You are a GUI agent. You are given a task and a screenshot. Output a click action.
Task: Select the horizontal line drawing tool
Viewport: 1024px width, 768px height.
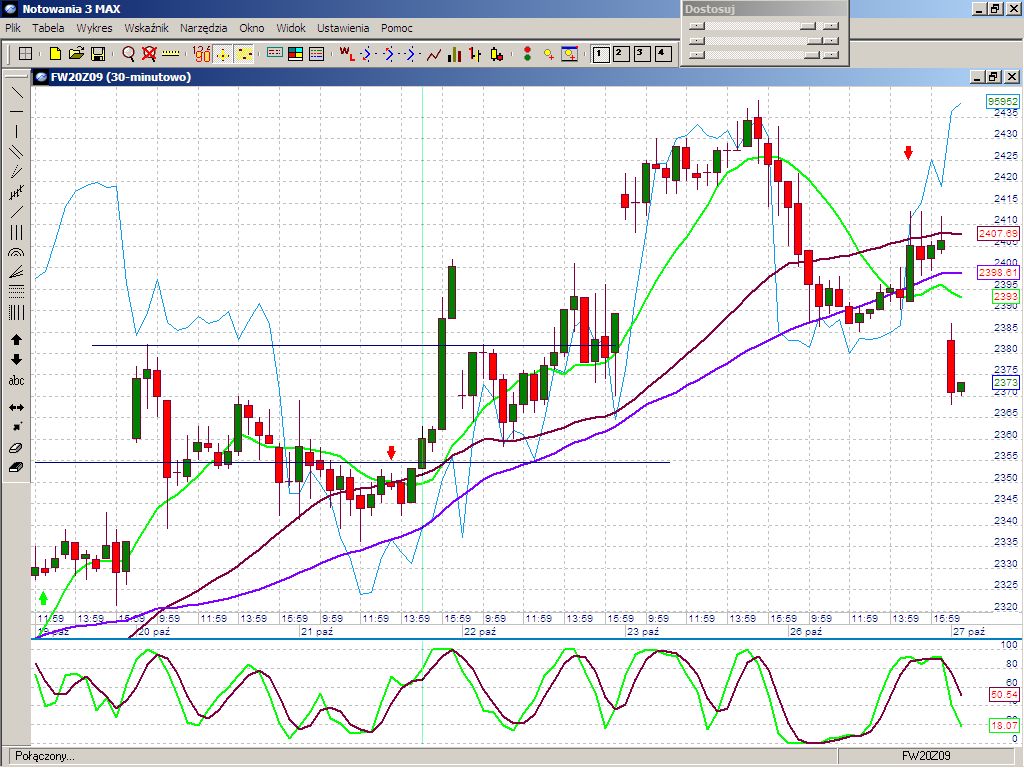click(x=17, y=112)
